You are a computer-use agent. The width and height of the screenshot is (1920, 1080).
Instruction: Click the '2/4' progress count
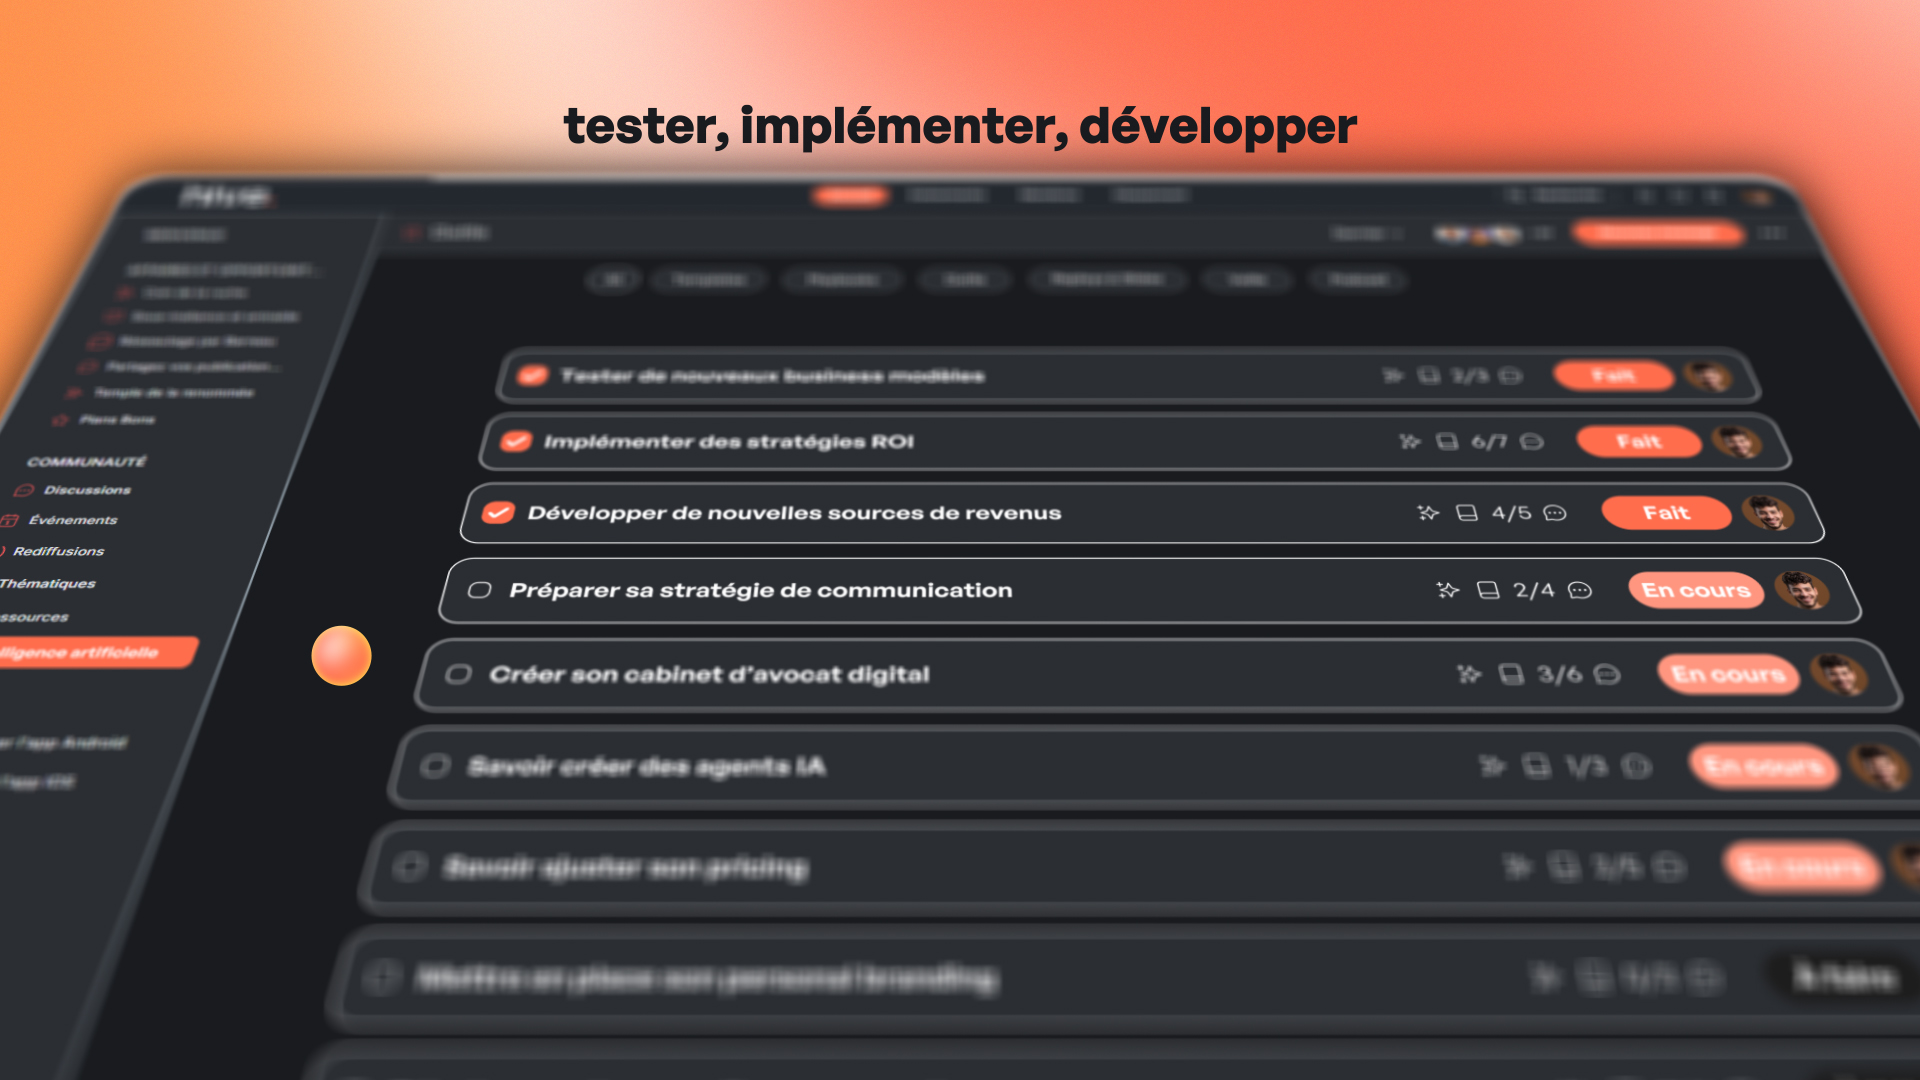pyautogui.click(x=1534, y=590)
